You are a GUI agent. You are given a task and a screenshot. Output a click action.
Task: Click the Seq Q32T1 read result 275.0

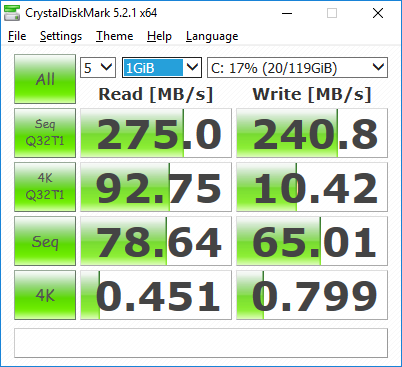pos(156,133)
